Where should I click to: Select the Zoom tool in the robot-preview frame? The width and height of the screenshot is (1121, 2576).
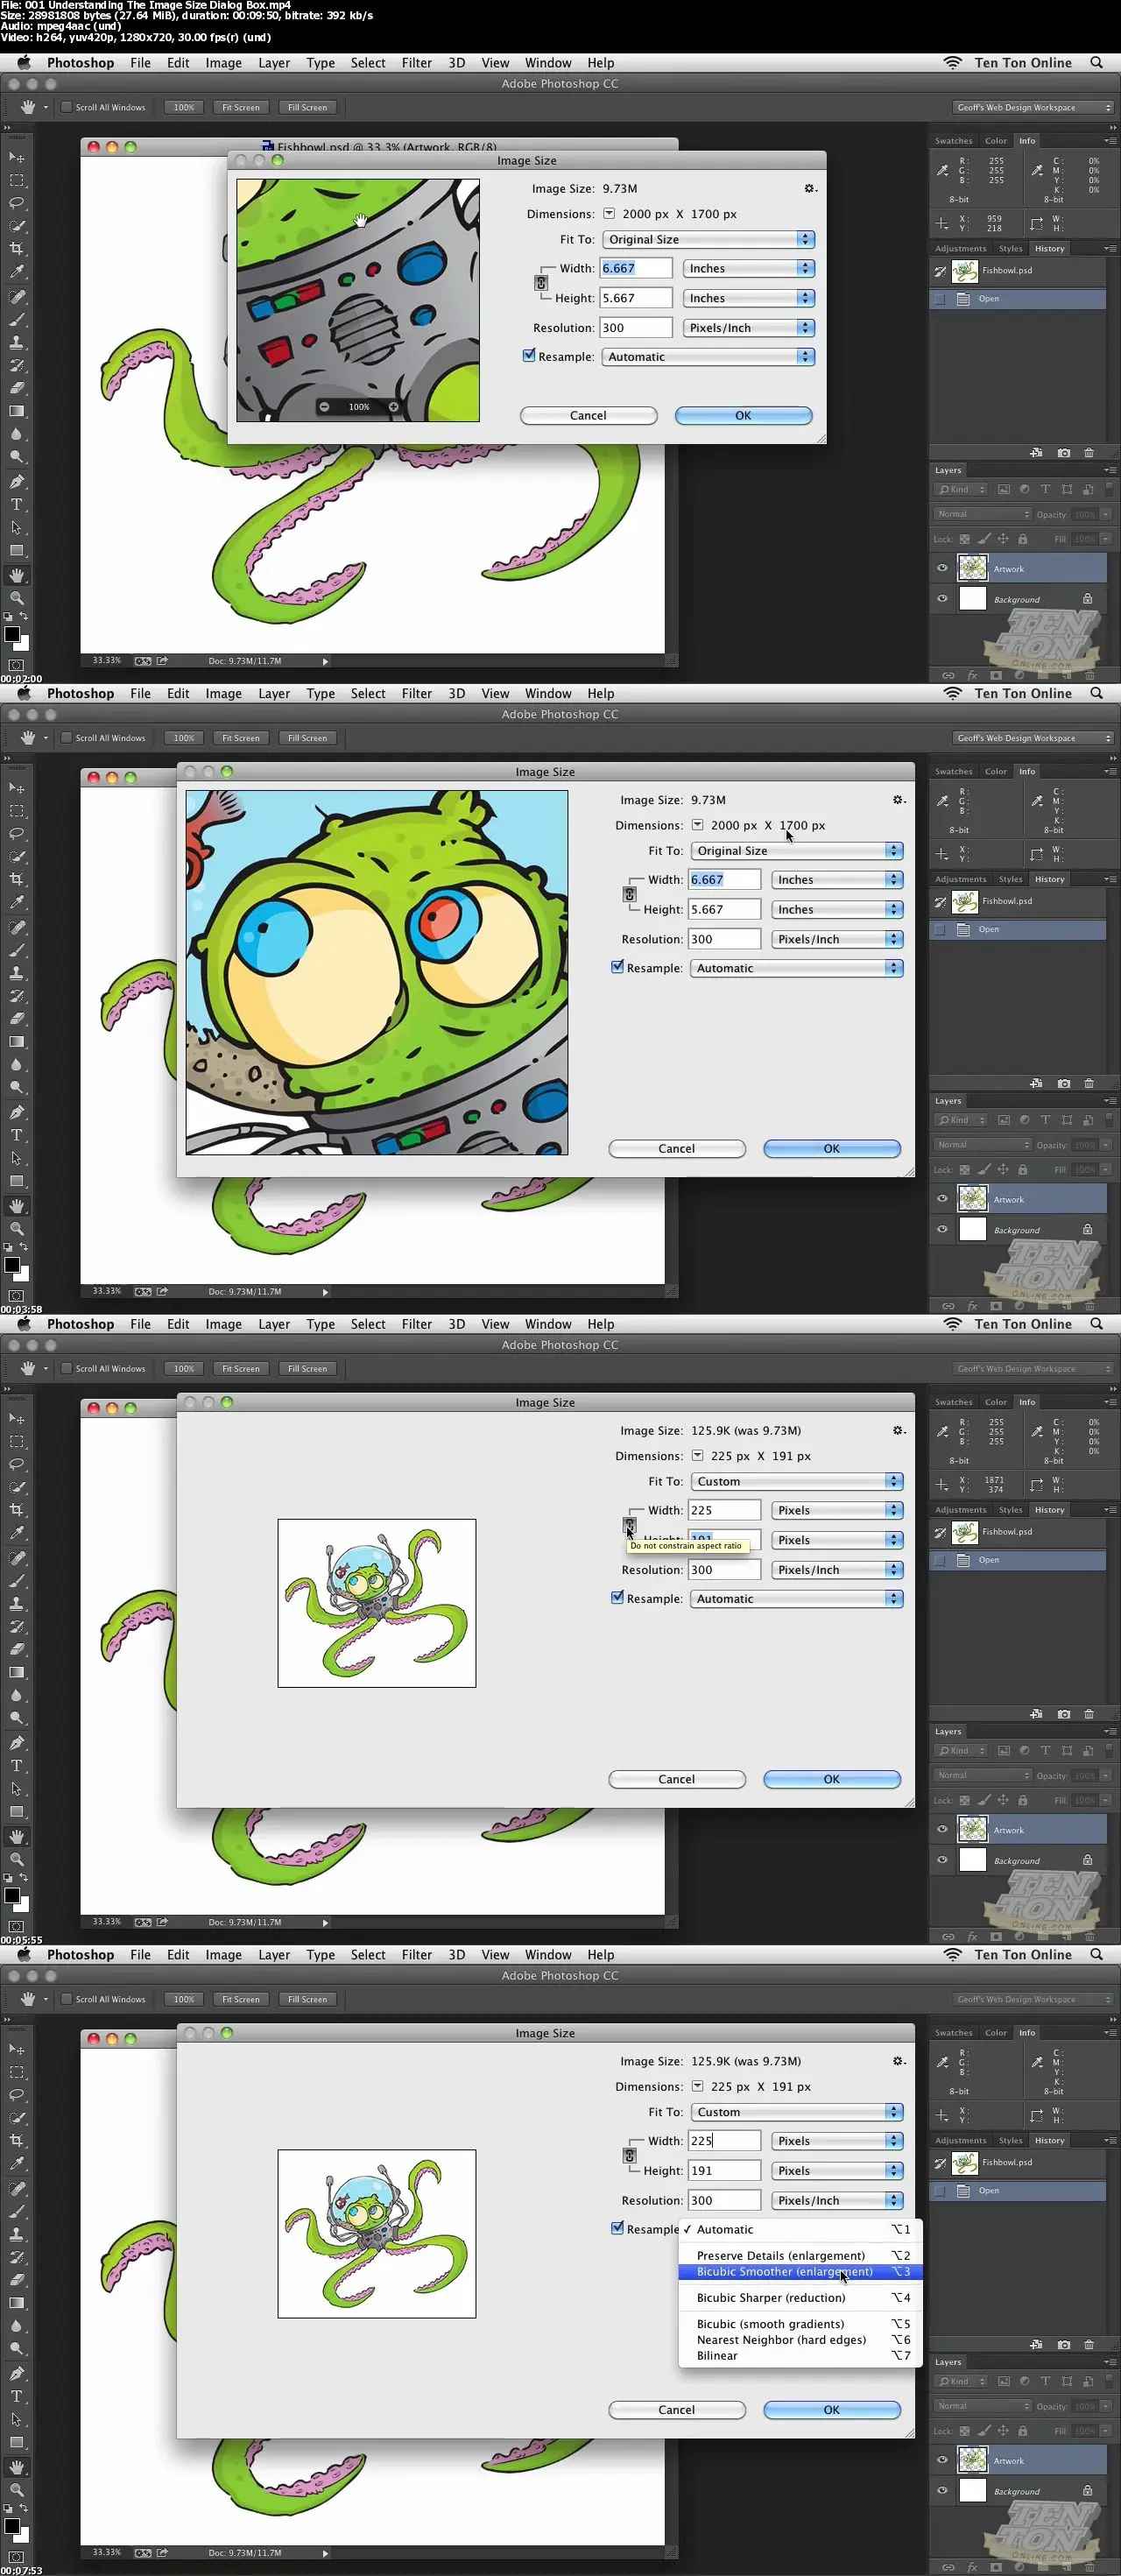17,598
